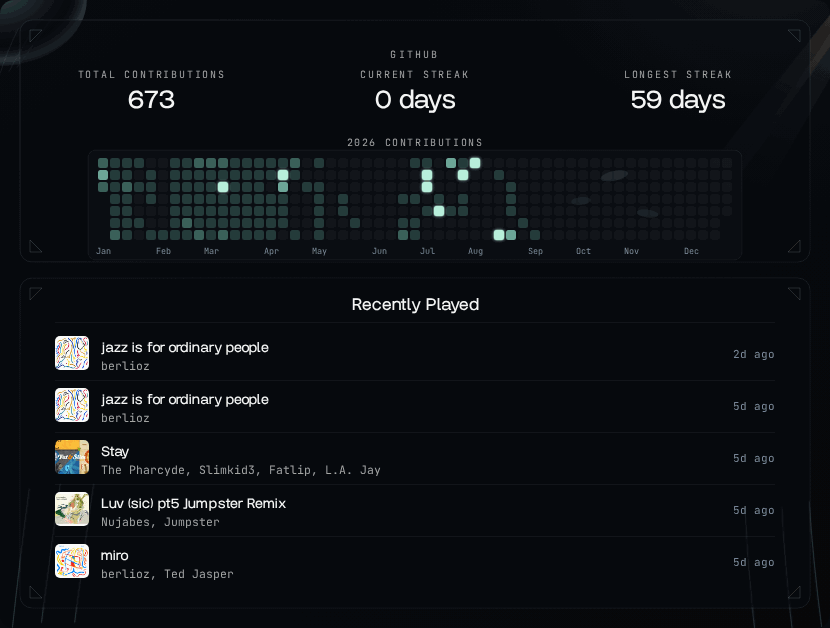Select the GITHUB heading label
The image size is (830, 628).
click(x=414, y=55)
